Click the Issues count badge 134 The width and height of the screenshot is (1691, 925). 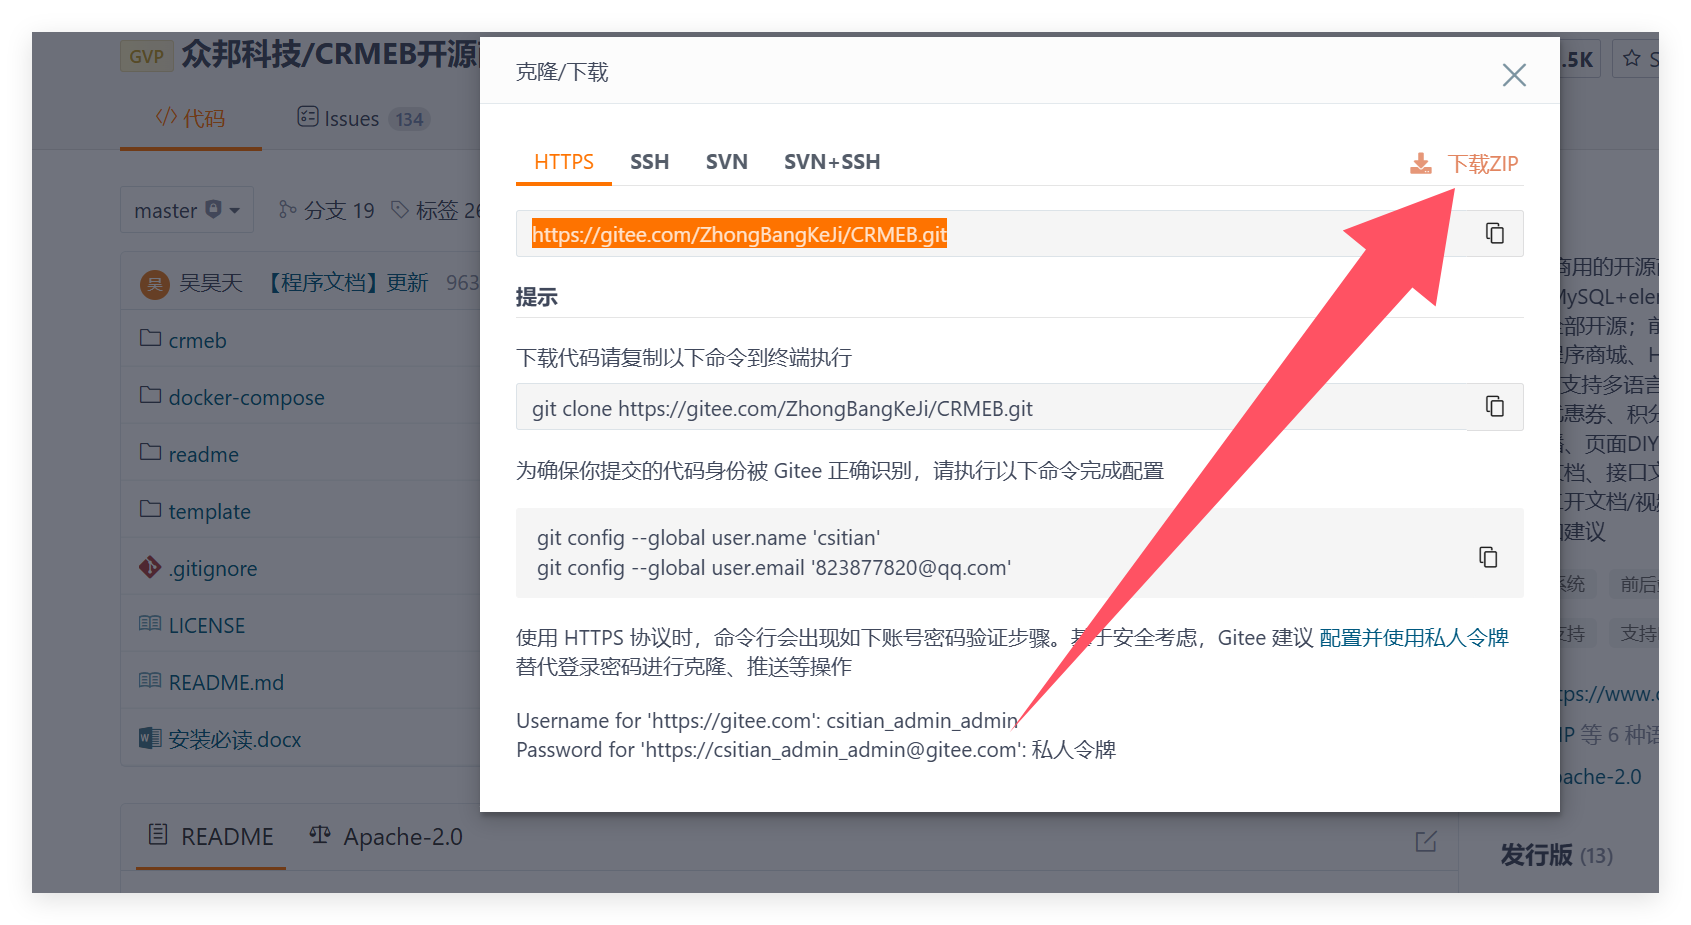tap(409, 120)
